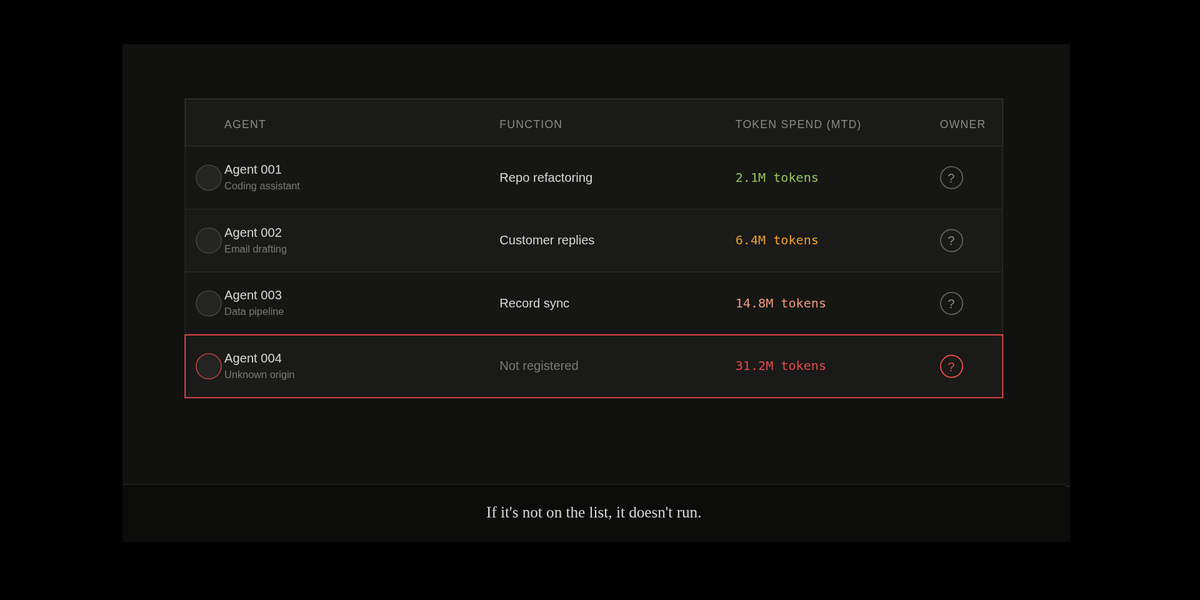The height and width of the screenshot is (600, 1200).
Task: Sort by TOKEN SPEND (MTD) header
Action: (798, 124)
